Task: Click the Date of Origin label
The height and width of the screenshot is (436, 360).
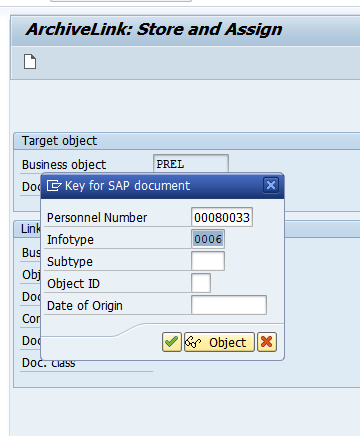Action: click(x=85, y=306)
